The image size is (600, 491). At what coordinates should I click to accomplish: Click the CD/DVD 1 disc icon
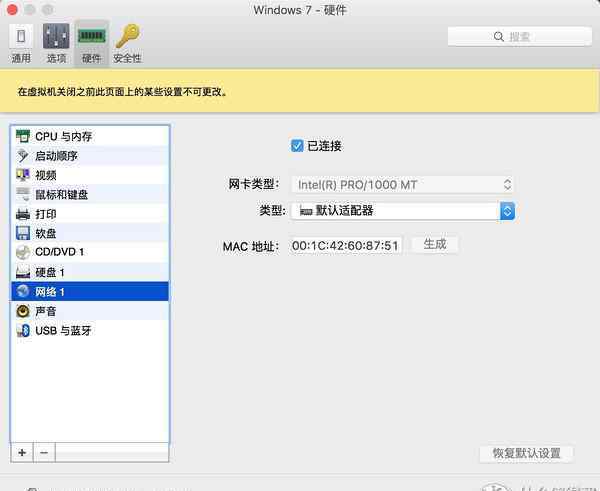23,252
